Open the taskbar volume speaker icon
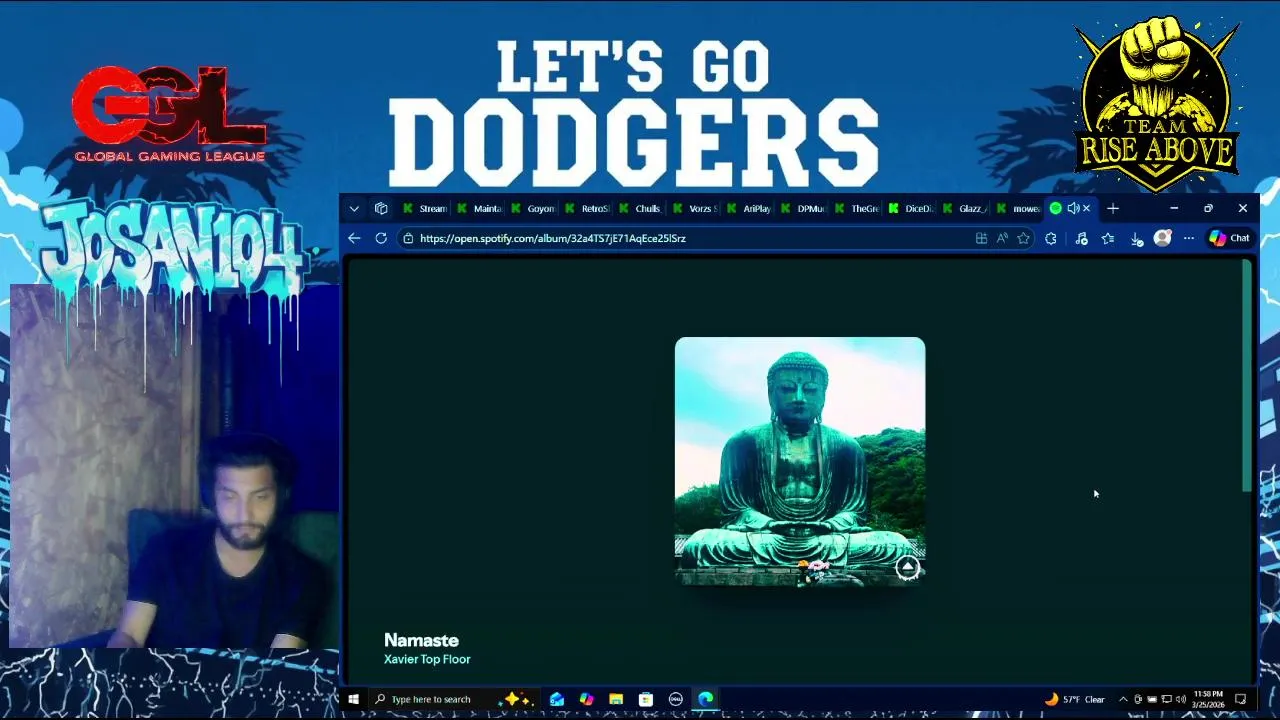 [x=1180, y=699]
